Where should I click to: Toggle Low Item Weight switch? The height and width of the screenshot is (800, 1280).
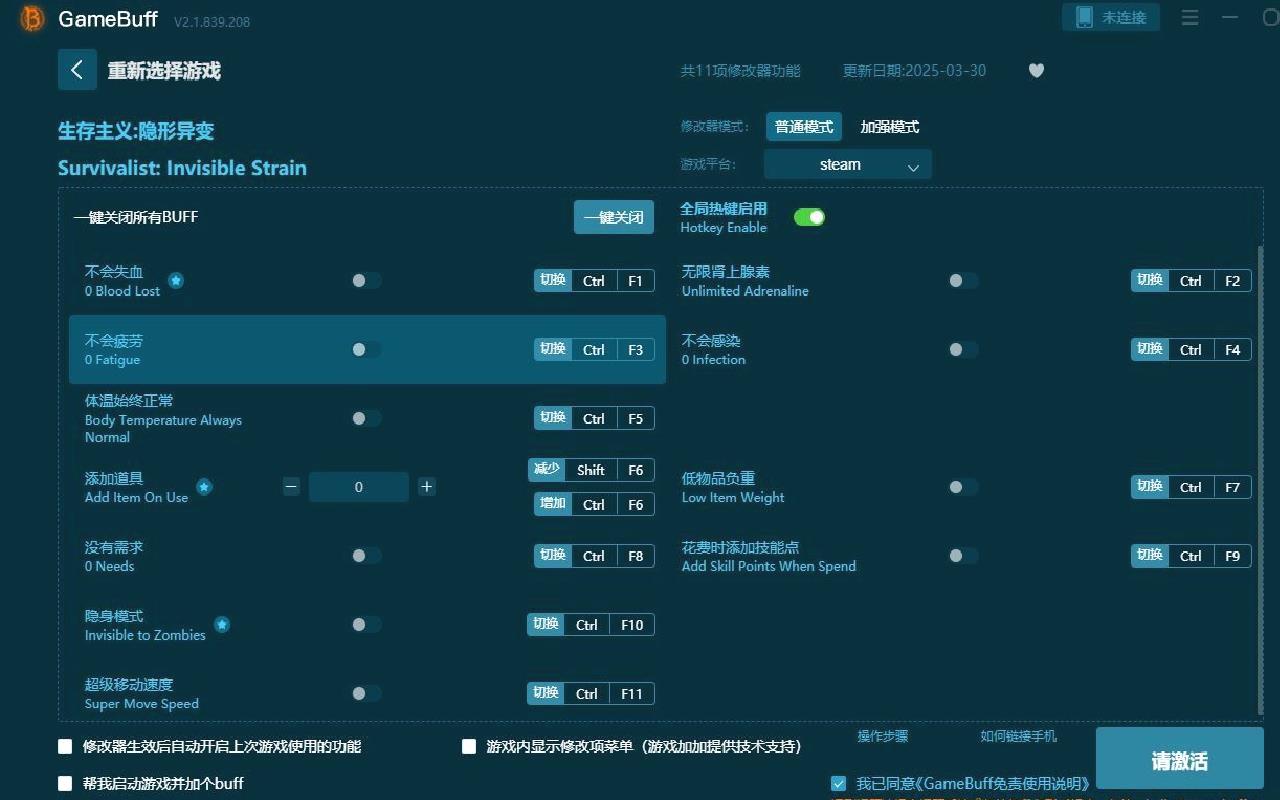point(963,487)
